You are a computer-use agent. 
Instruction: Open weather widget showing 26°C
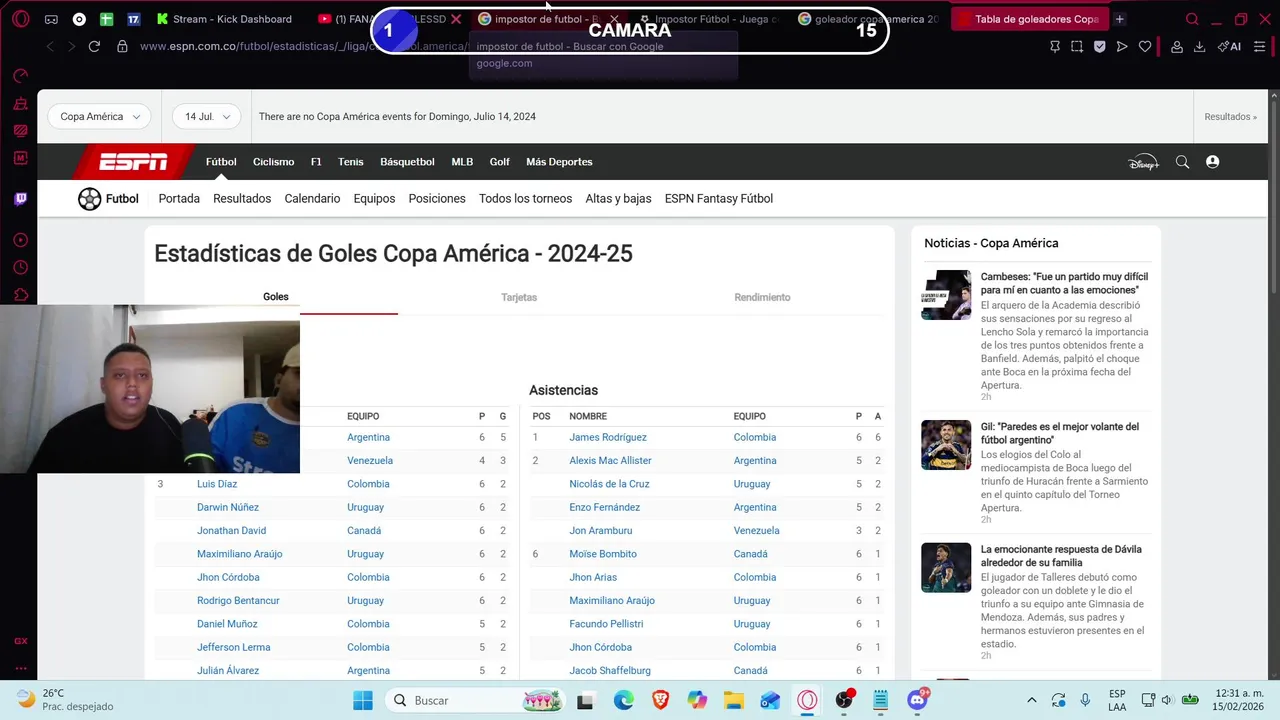point(66,700)
